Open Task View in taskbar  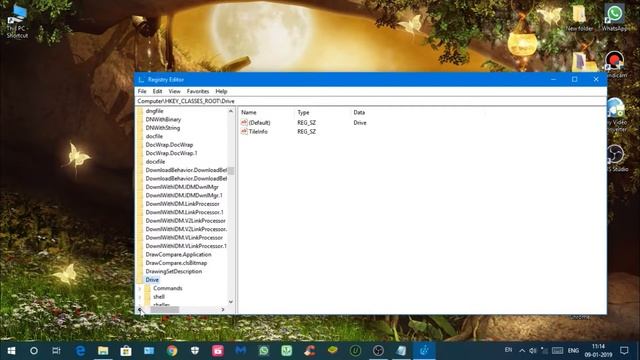pyautogui.click(x=56, y=351)
